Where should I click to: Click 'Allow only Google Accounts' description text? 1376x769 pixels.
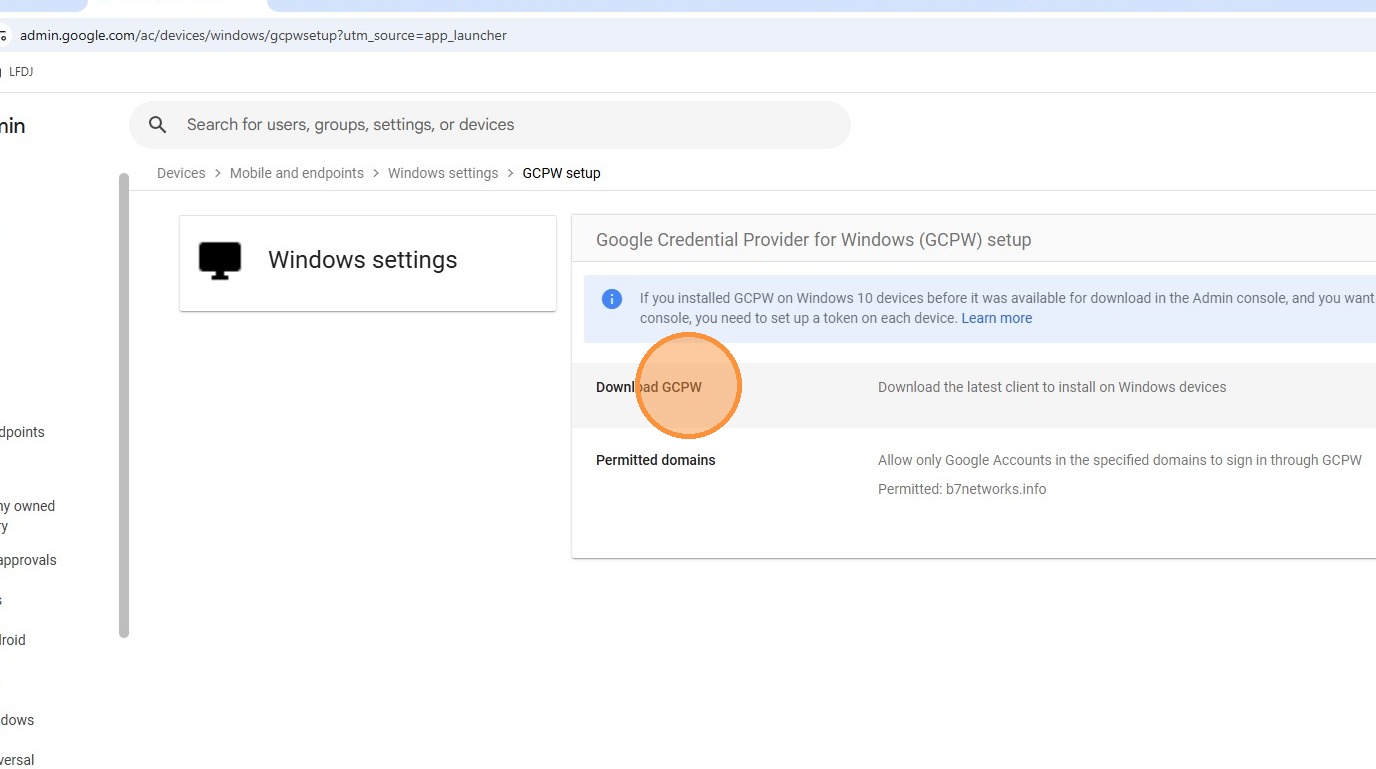[x=1120, y=460]
